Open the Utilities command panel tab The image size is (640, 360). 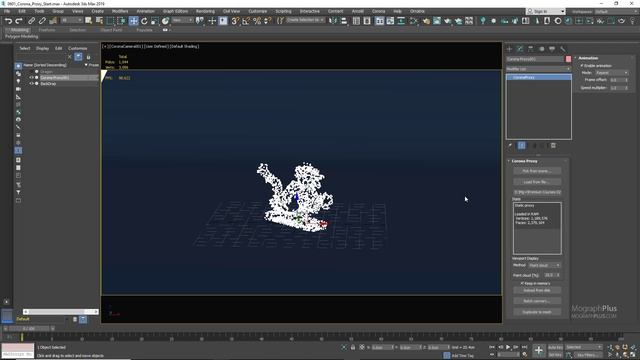click(x=563, y=49)
